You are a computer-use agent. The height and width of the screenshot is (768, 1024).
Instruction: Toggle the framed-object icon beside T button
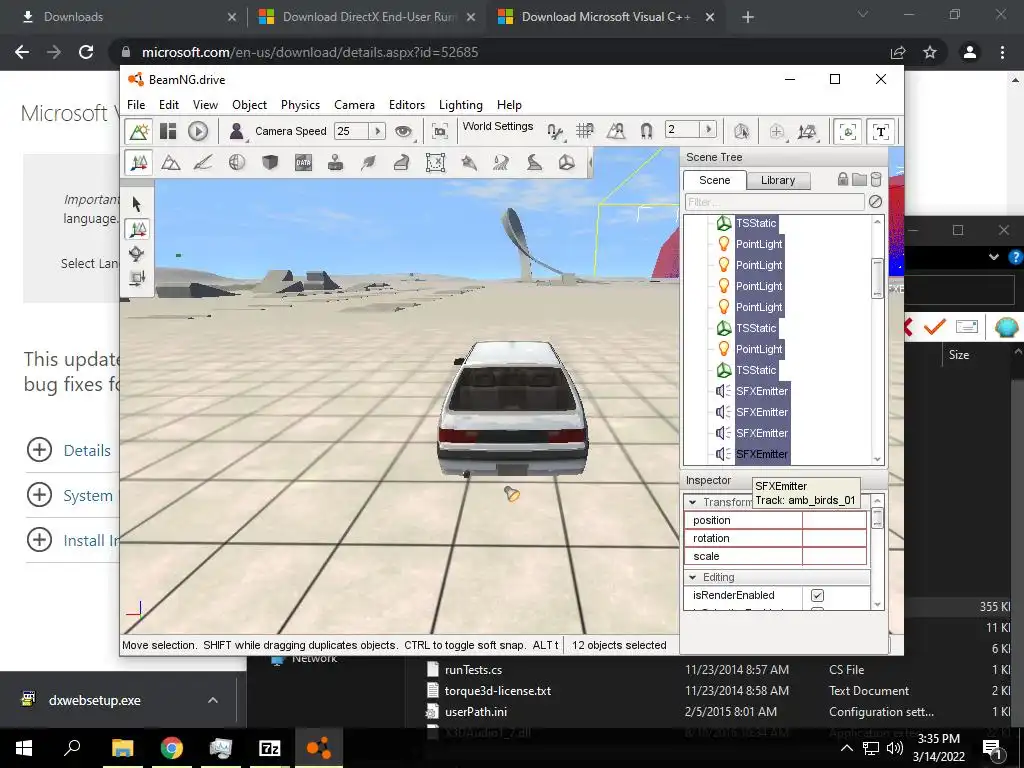pyautogui.click(x=848, y=132)
